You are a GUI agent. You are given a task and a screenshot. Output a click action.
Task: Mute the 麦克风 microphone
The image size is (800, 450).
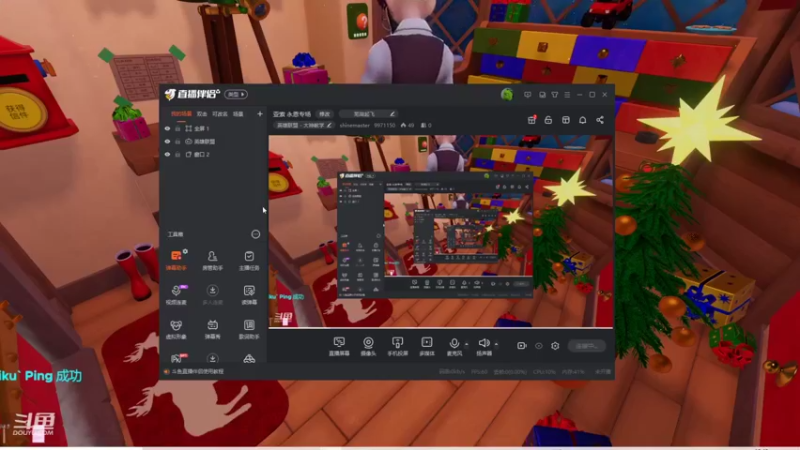[454, 346]
